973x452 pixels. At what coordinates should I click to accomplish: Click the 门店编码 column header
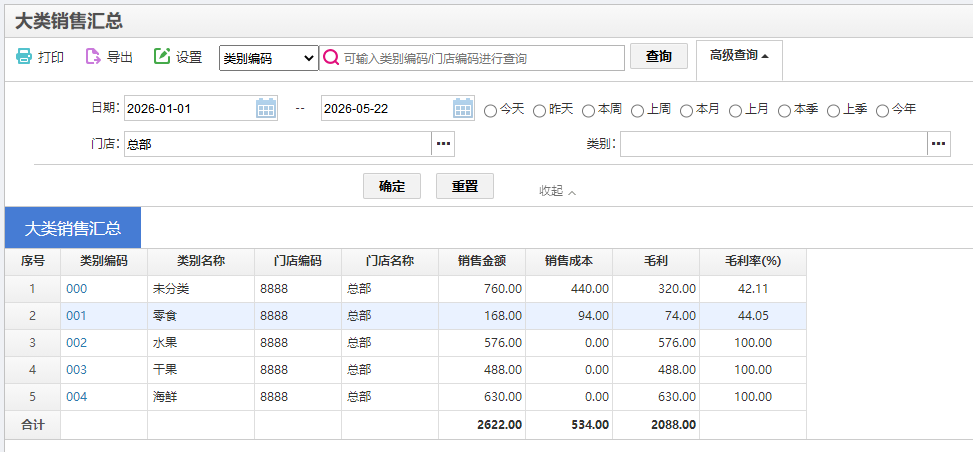[x=298, y=261]
